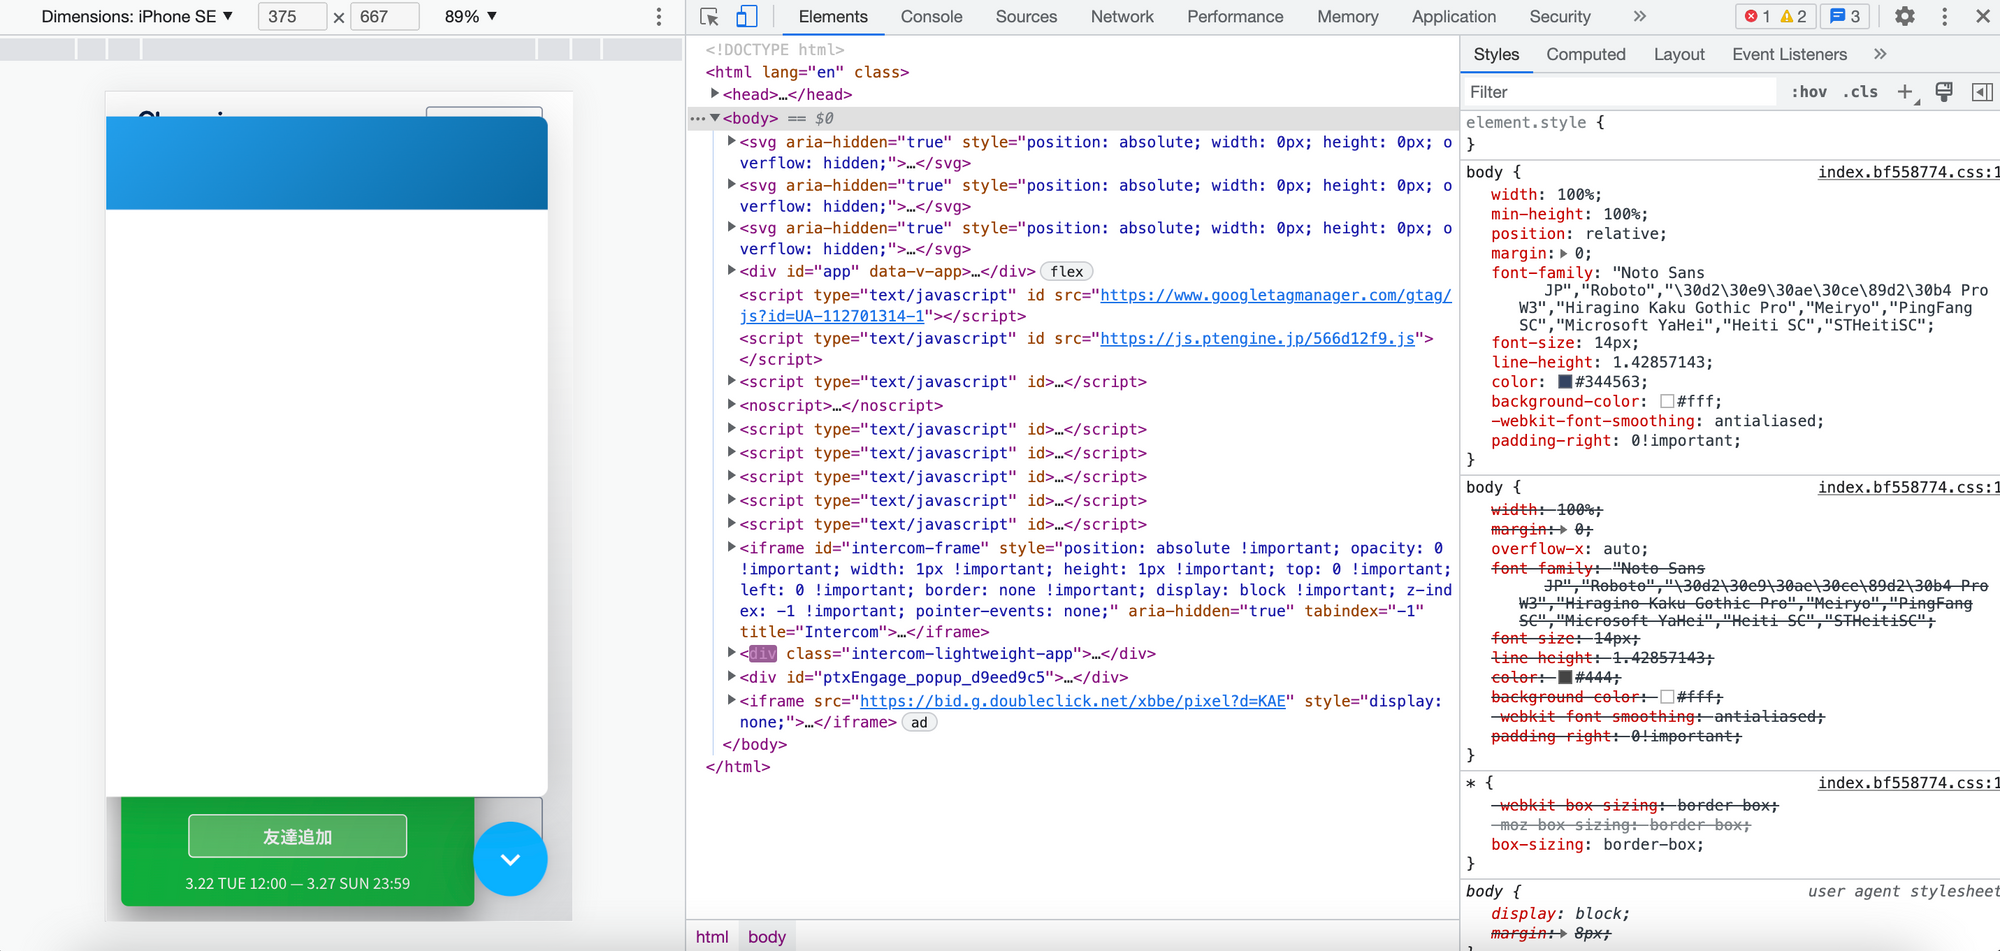Screen dimensions: 2000x951
Task: Open the Performance tab
Action: [1235, 17]
